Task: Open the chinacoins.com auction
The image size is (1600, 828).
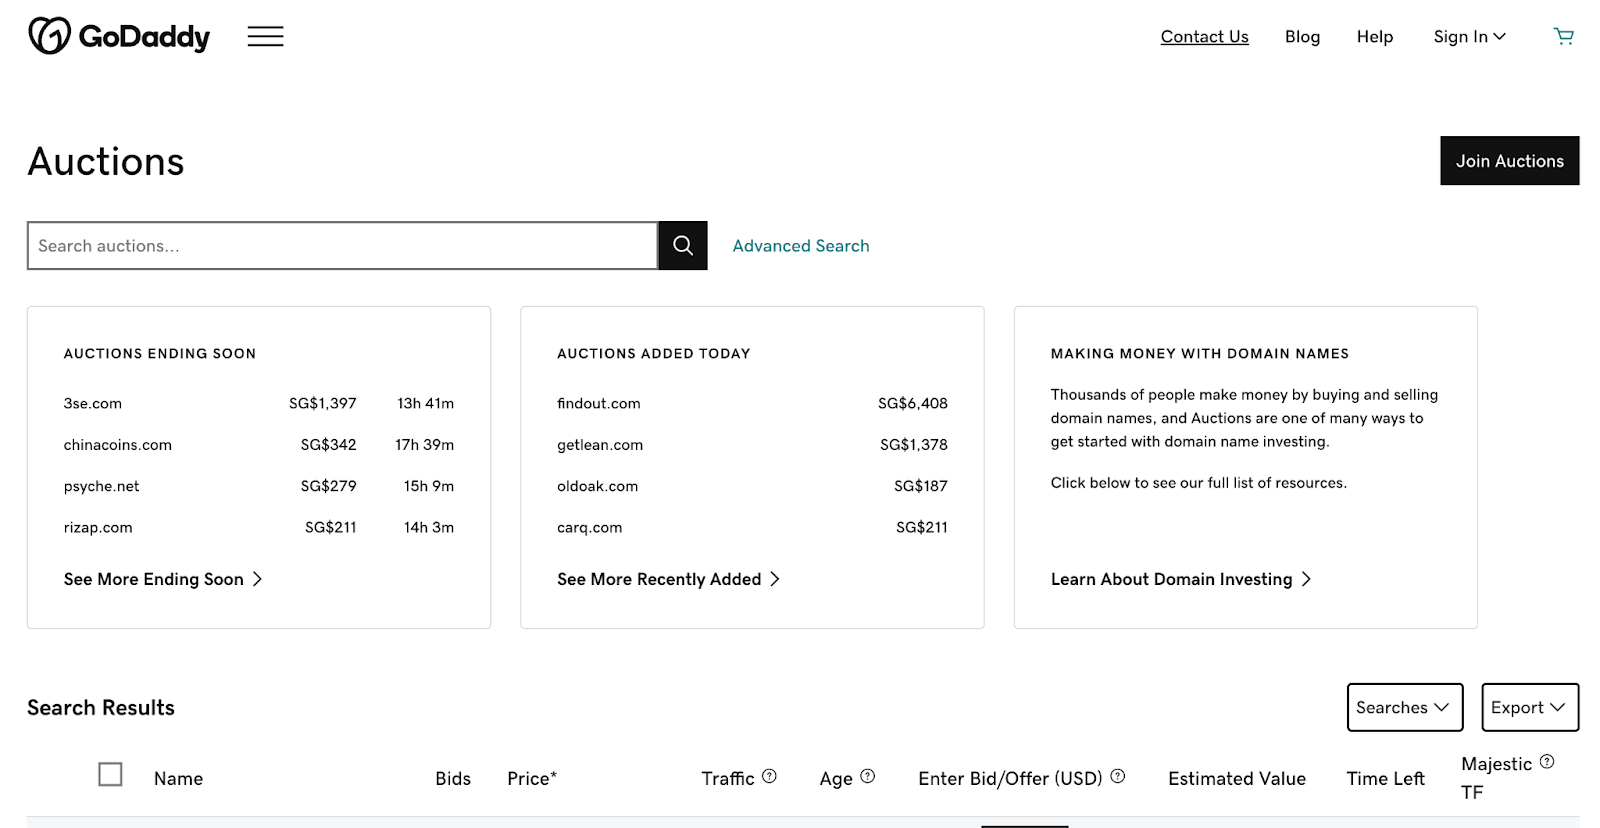Action: click(x=118, y=445)
